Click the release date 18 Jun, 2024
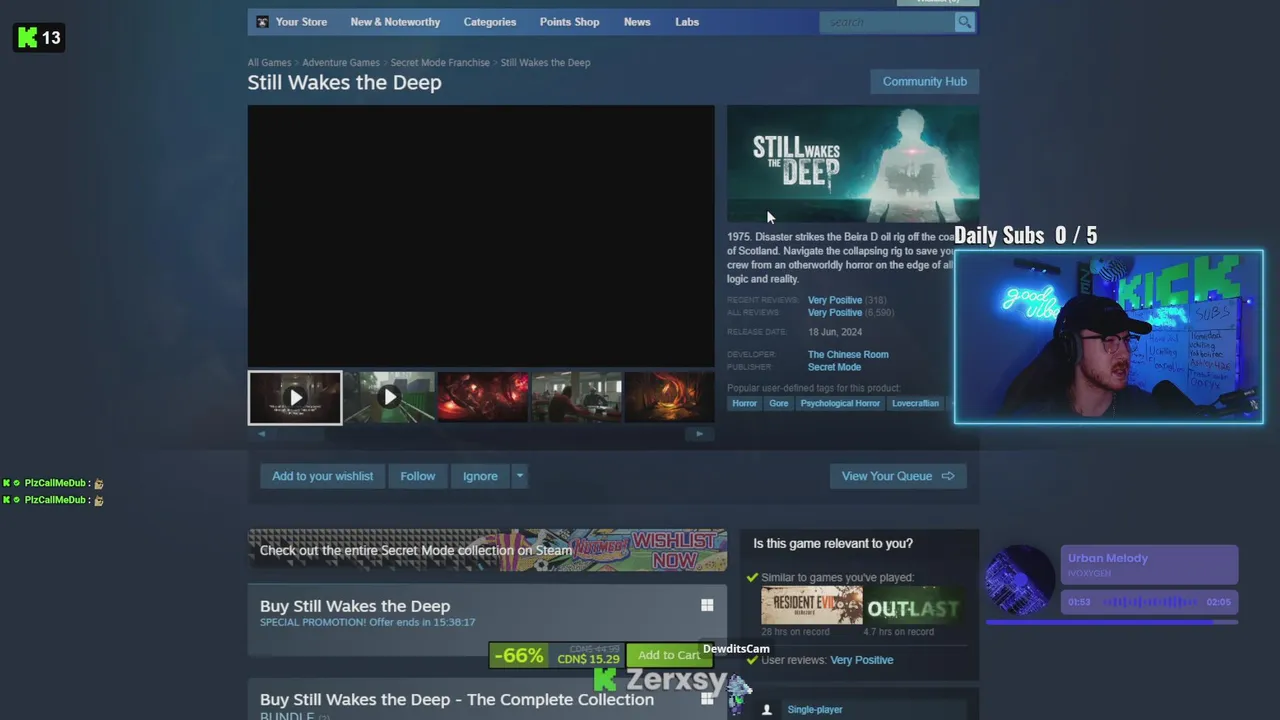Viewport: 1280px width, 720px height. pyautogui.click(x=835, y=332)
